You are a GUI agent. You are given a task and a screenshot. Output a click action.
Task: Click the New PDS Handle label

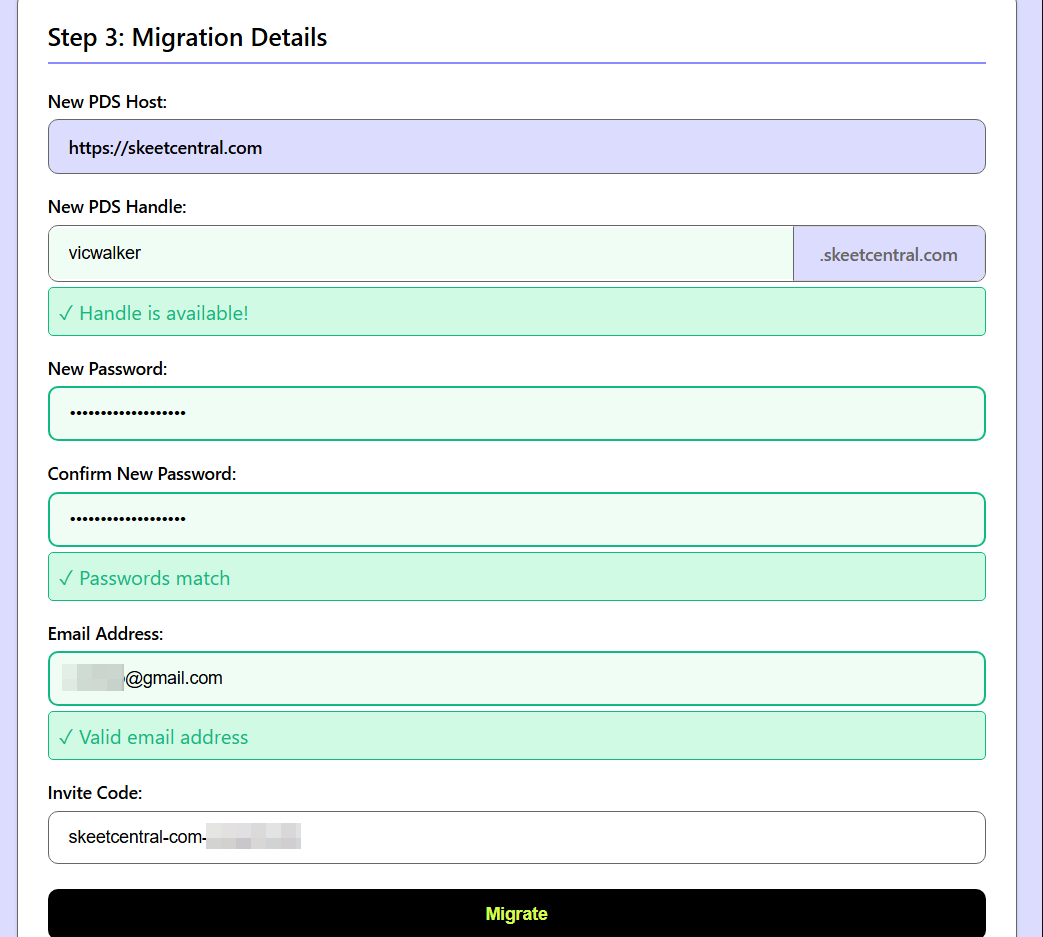tap(117, 207)
